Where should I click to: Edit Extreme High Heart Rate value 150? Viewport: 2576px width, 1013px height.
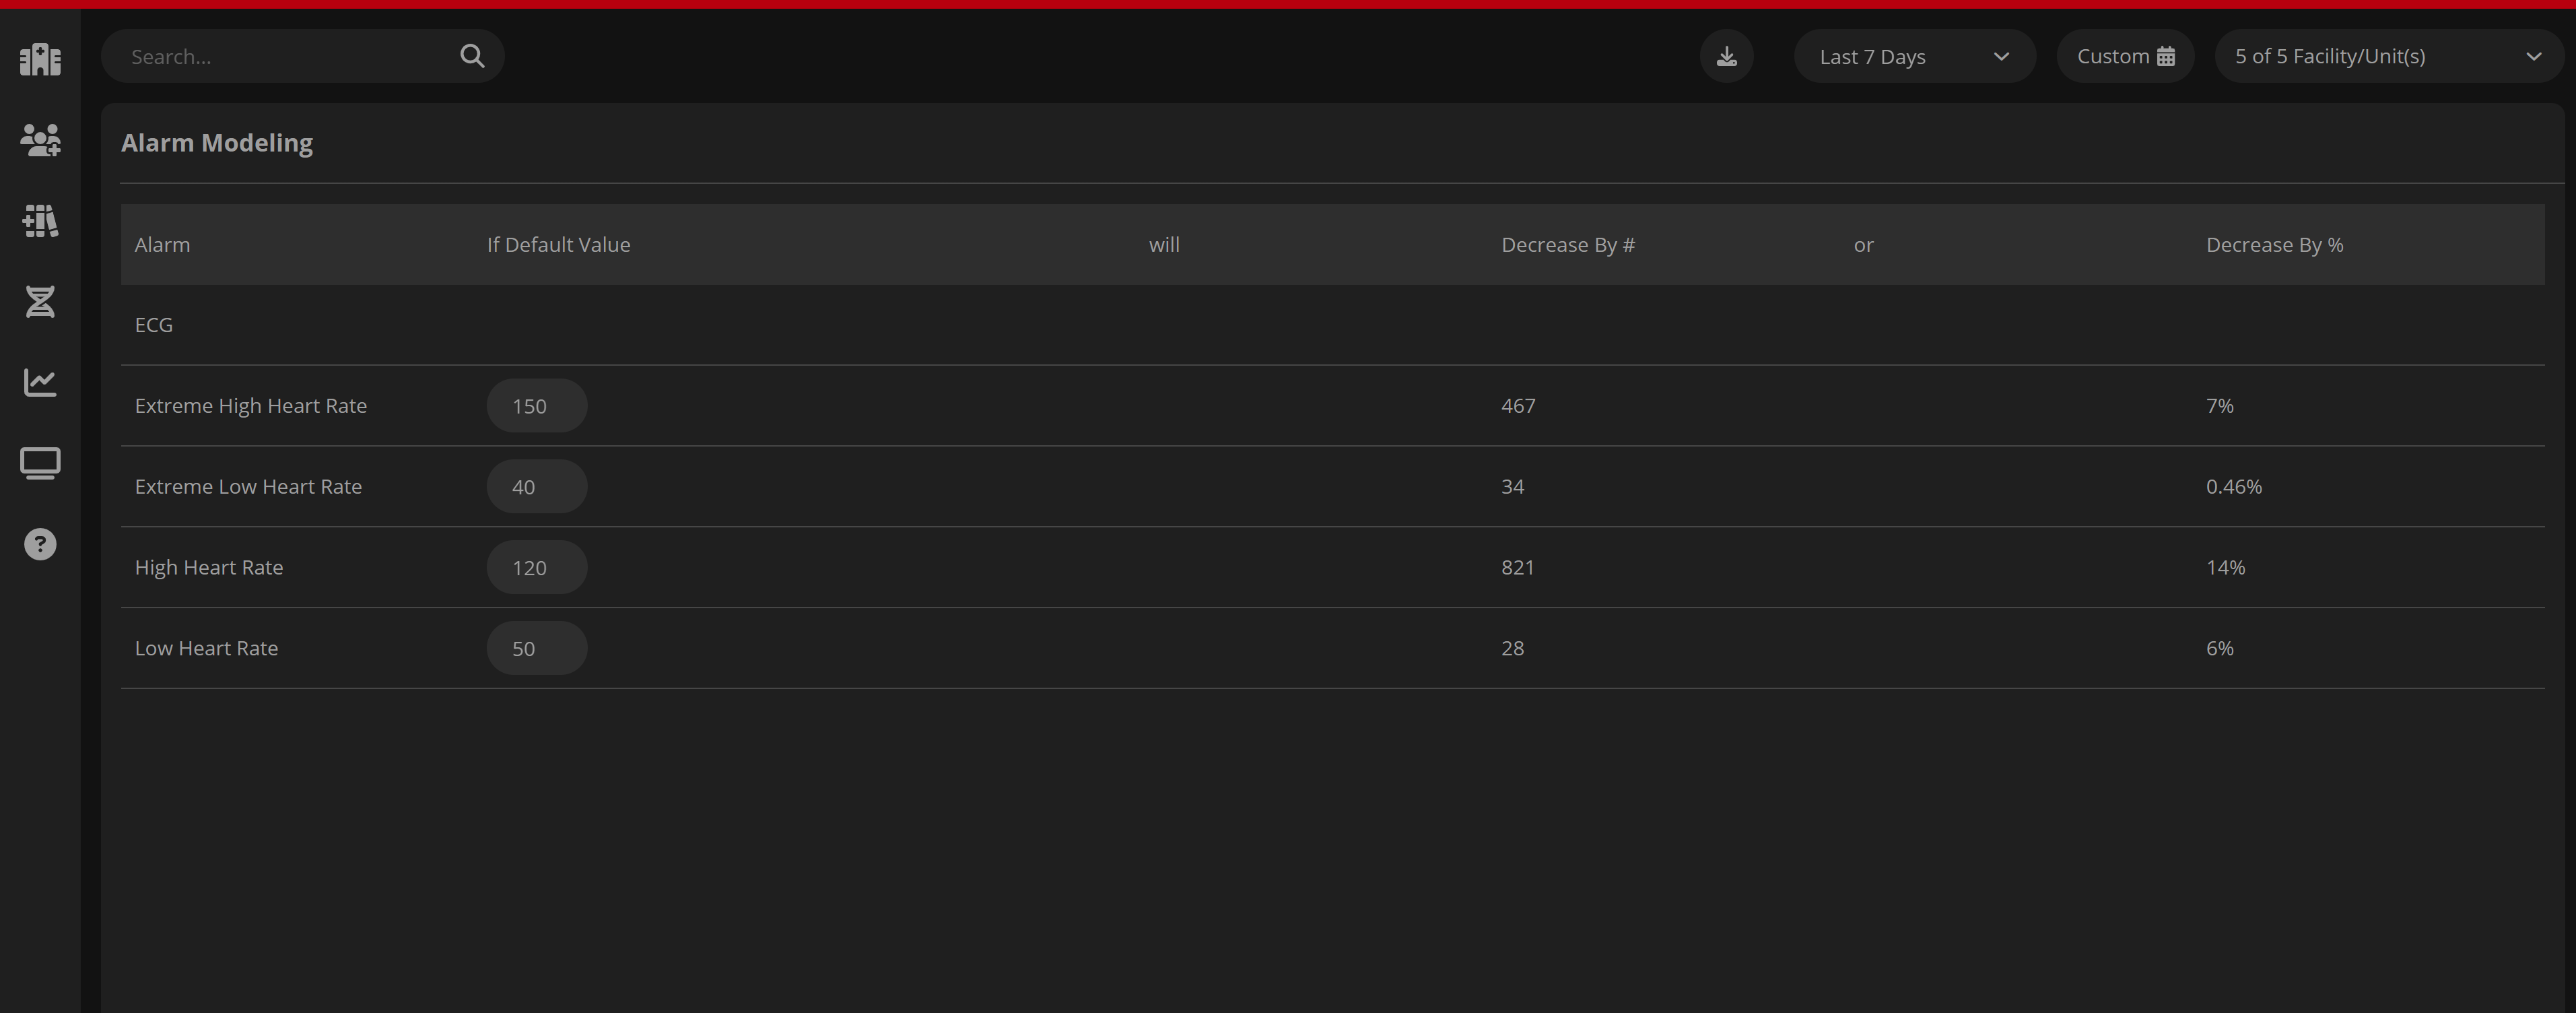537,406
